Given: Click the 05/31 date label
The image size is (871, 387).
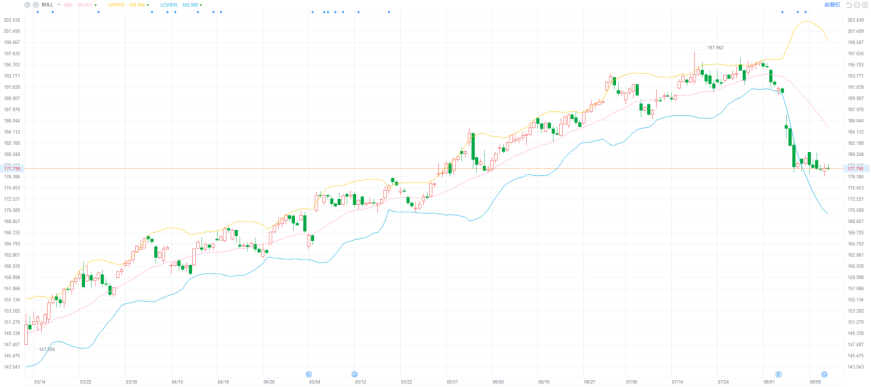Looking at the screenshot, I should coord(453,382).
